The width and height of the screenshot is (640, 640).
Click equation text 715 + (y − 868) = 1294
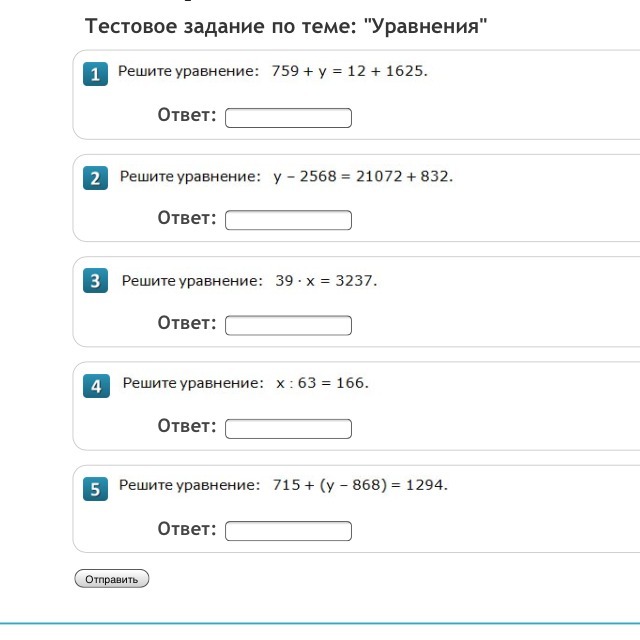point(360,486)
